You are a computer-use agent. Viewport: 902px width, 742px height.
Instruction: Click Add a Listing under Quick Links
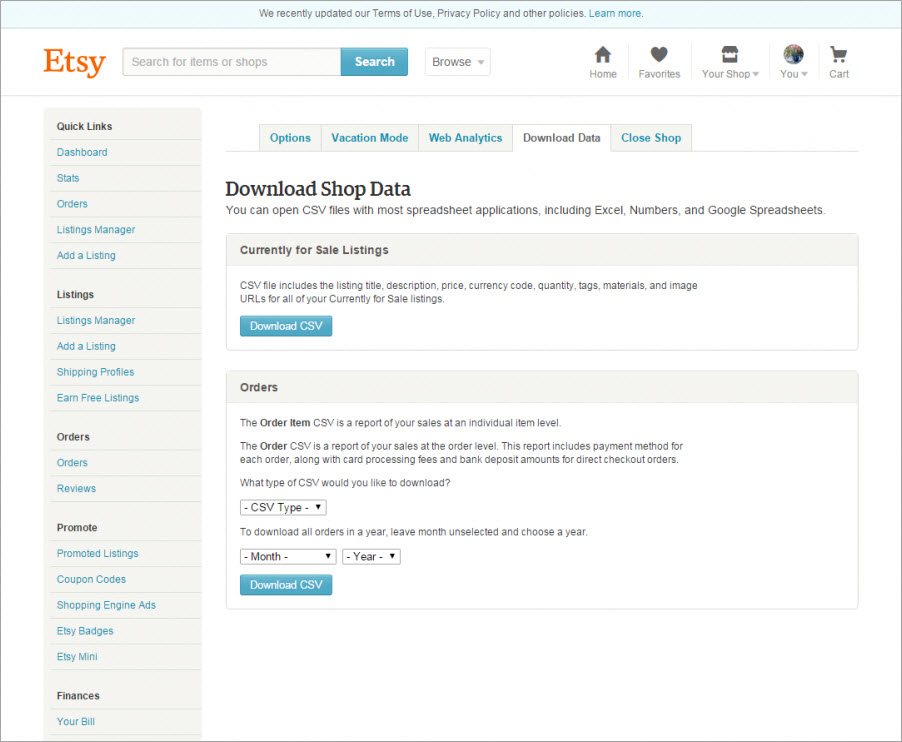[x=86, y=255]
